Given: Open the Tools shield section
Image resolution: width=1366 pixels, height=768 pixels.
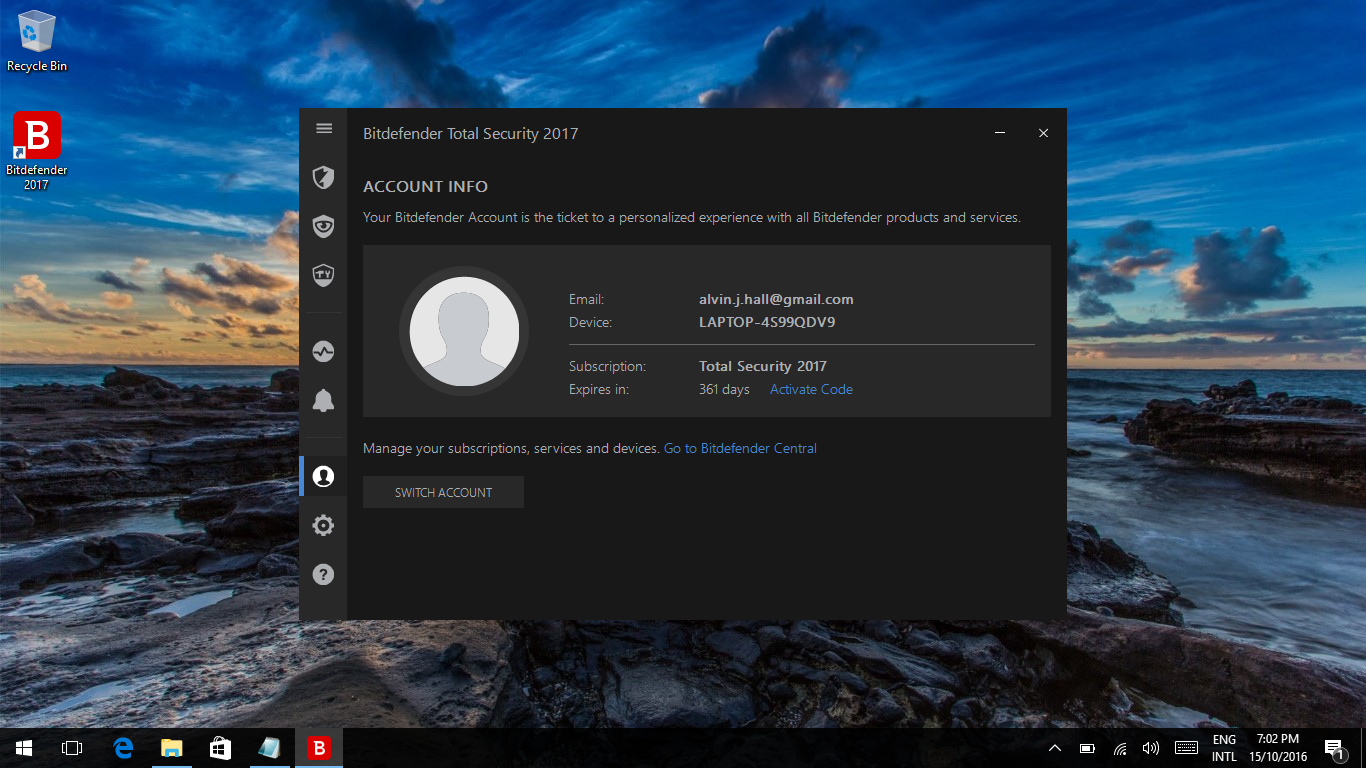Looking at the screenshot, I should coord(323,274).
